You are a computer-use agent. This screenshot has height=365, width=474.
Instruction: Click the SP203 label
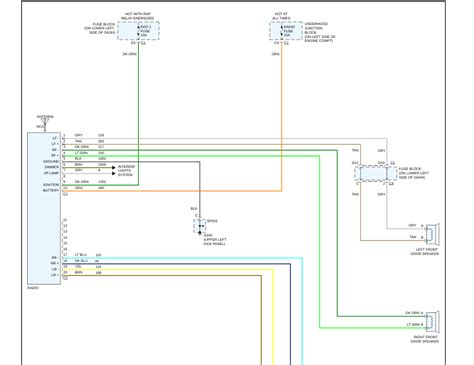pyautogui.click(x=212, y=221)
